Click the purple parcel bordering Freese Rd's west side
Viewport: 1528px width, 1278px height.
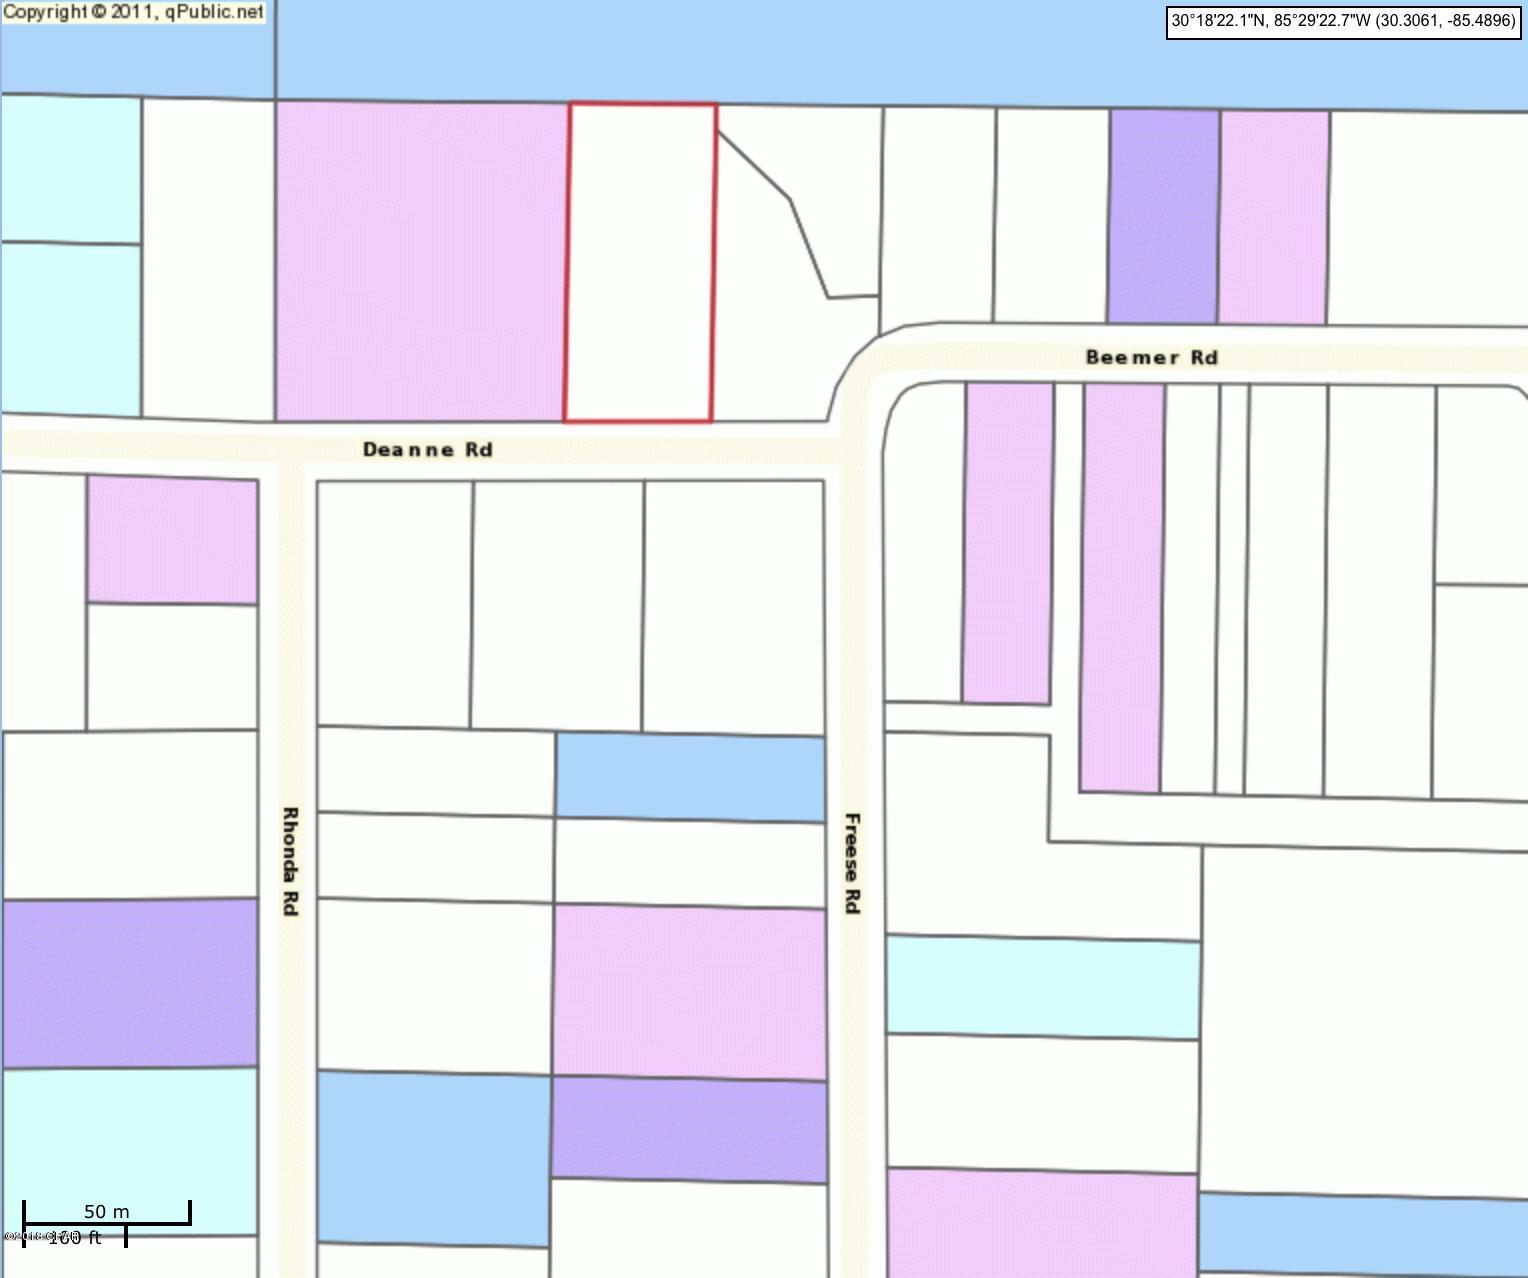pyautogui.click(x=688, y=1129)
